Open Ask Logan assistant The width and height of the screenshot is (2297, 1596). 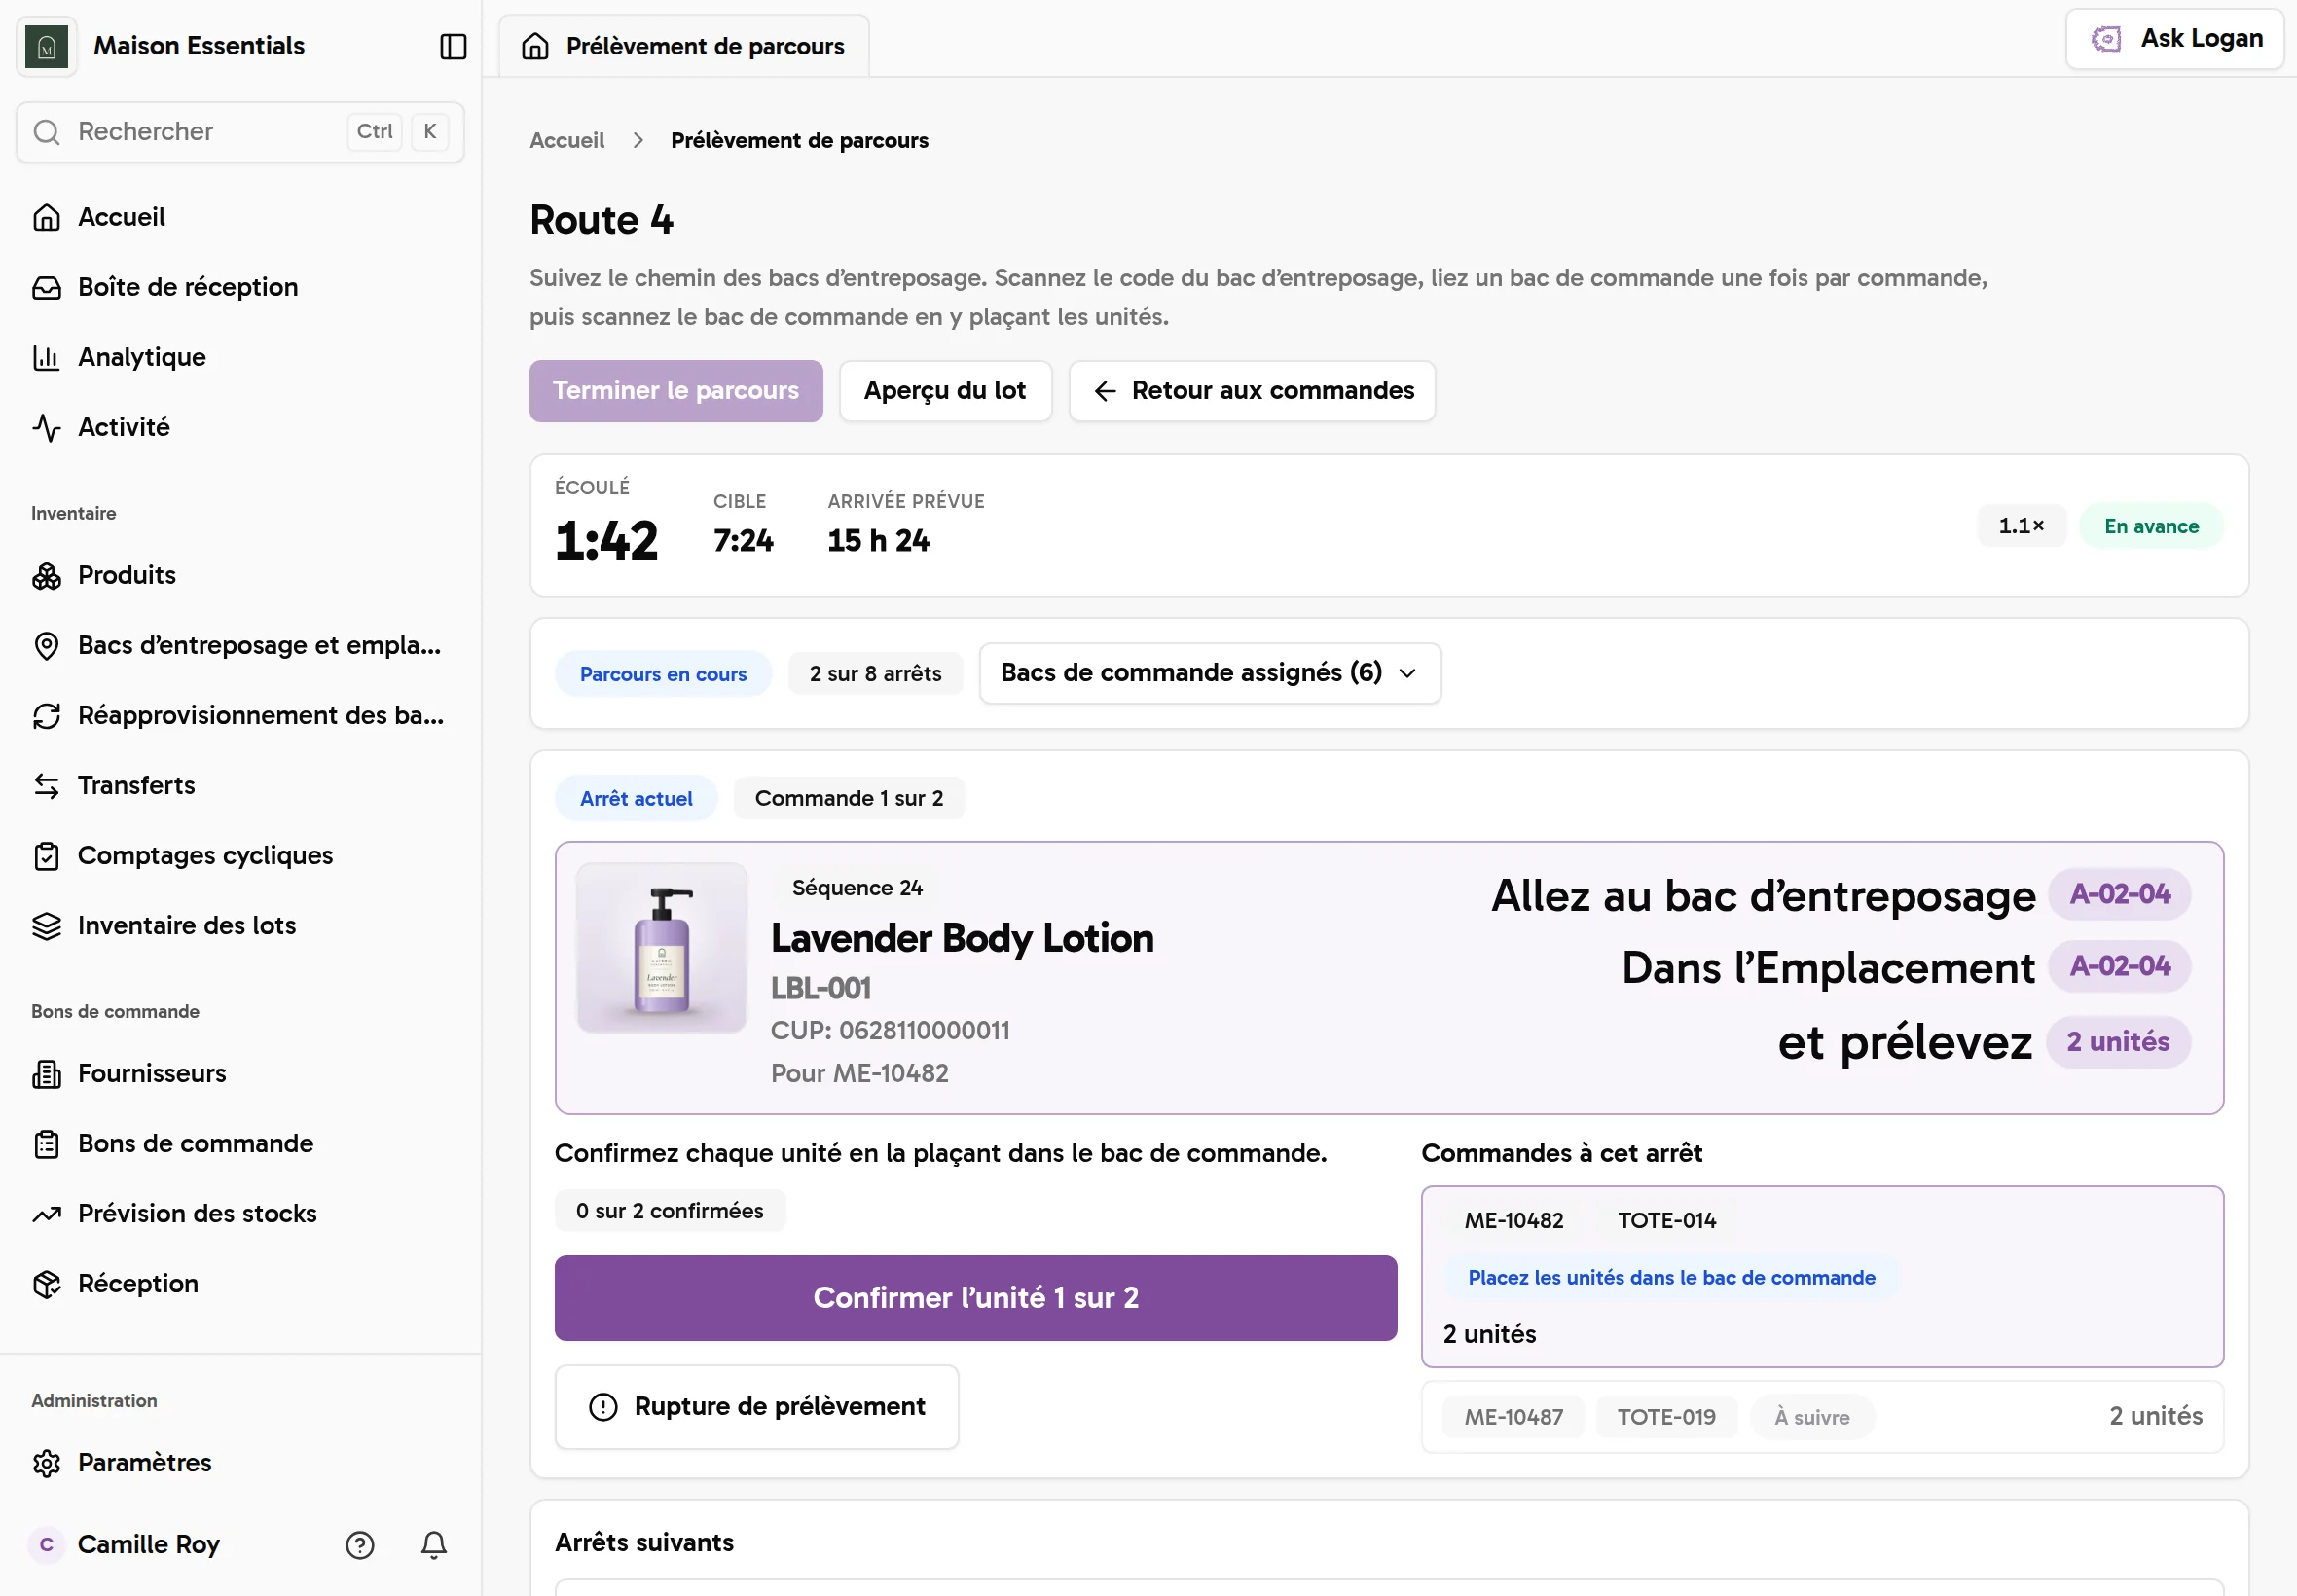2175,39
